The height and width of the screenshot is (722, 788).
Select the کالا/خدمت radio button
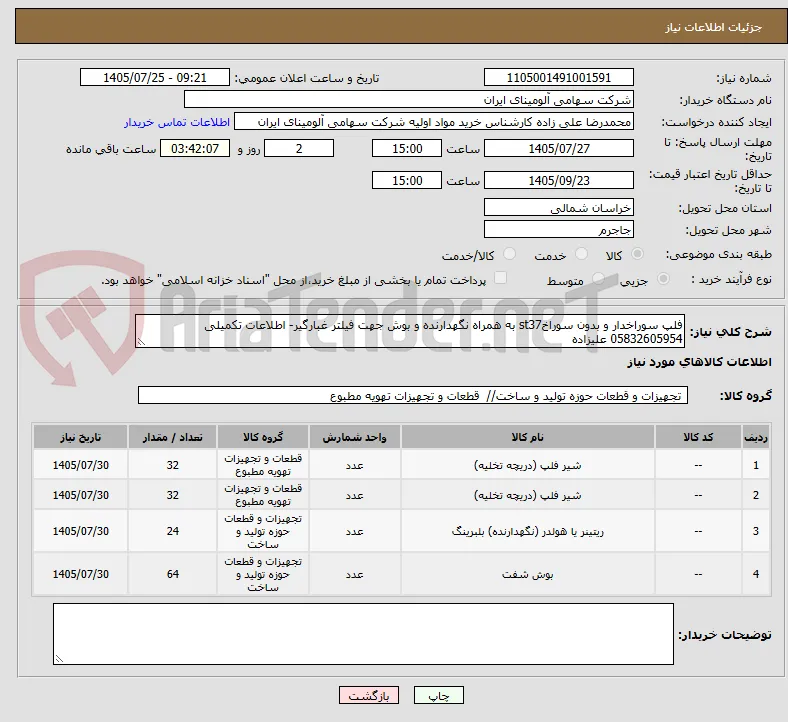[x=510, y=254]
